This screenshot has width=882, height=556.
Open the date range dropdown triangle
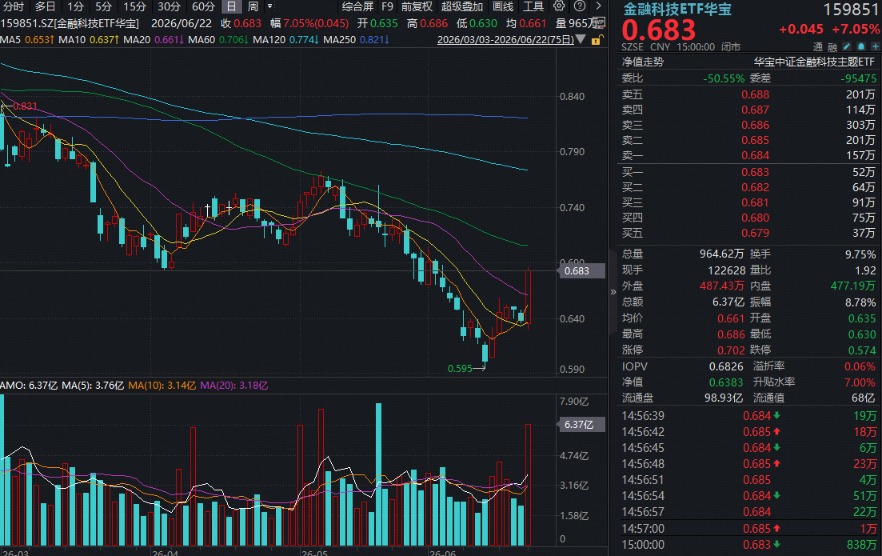click(x=580, y=40)
